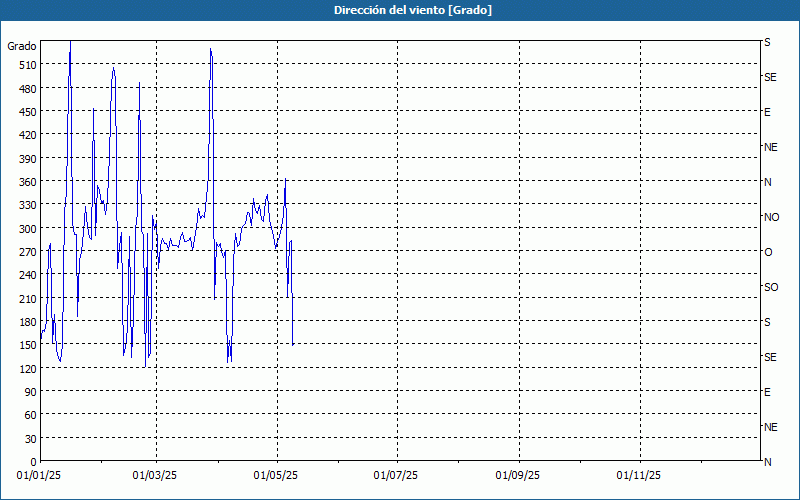The image size is (800, 500).
Task: Click the 420 degree axis label
Action: [28, 135]
